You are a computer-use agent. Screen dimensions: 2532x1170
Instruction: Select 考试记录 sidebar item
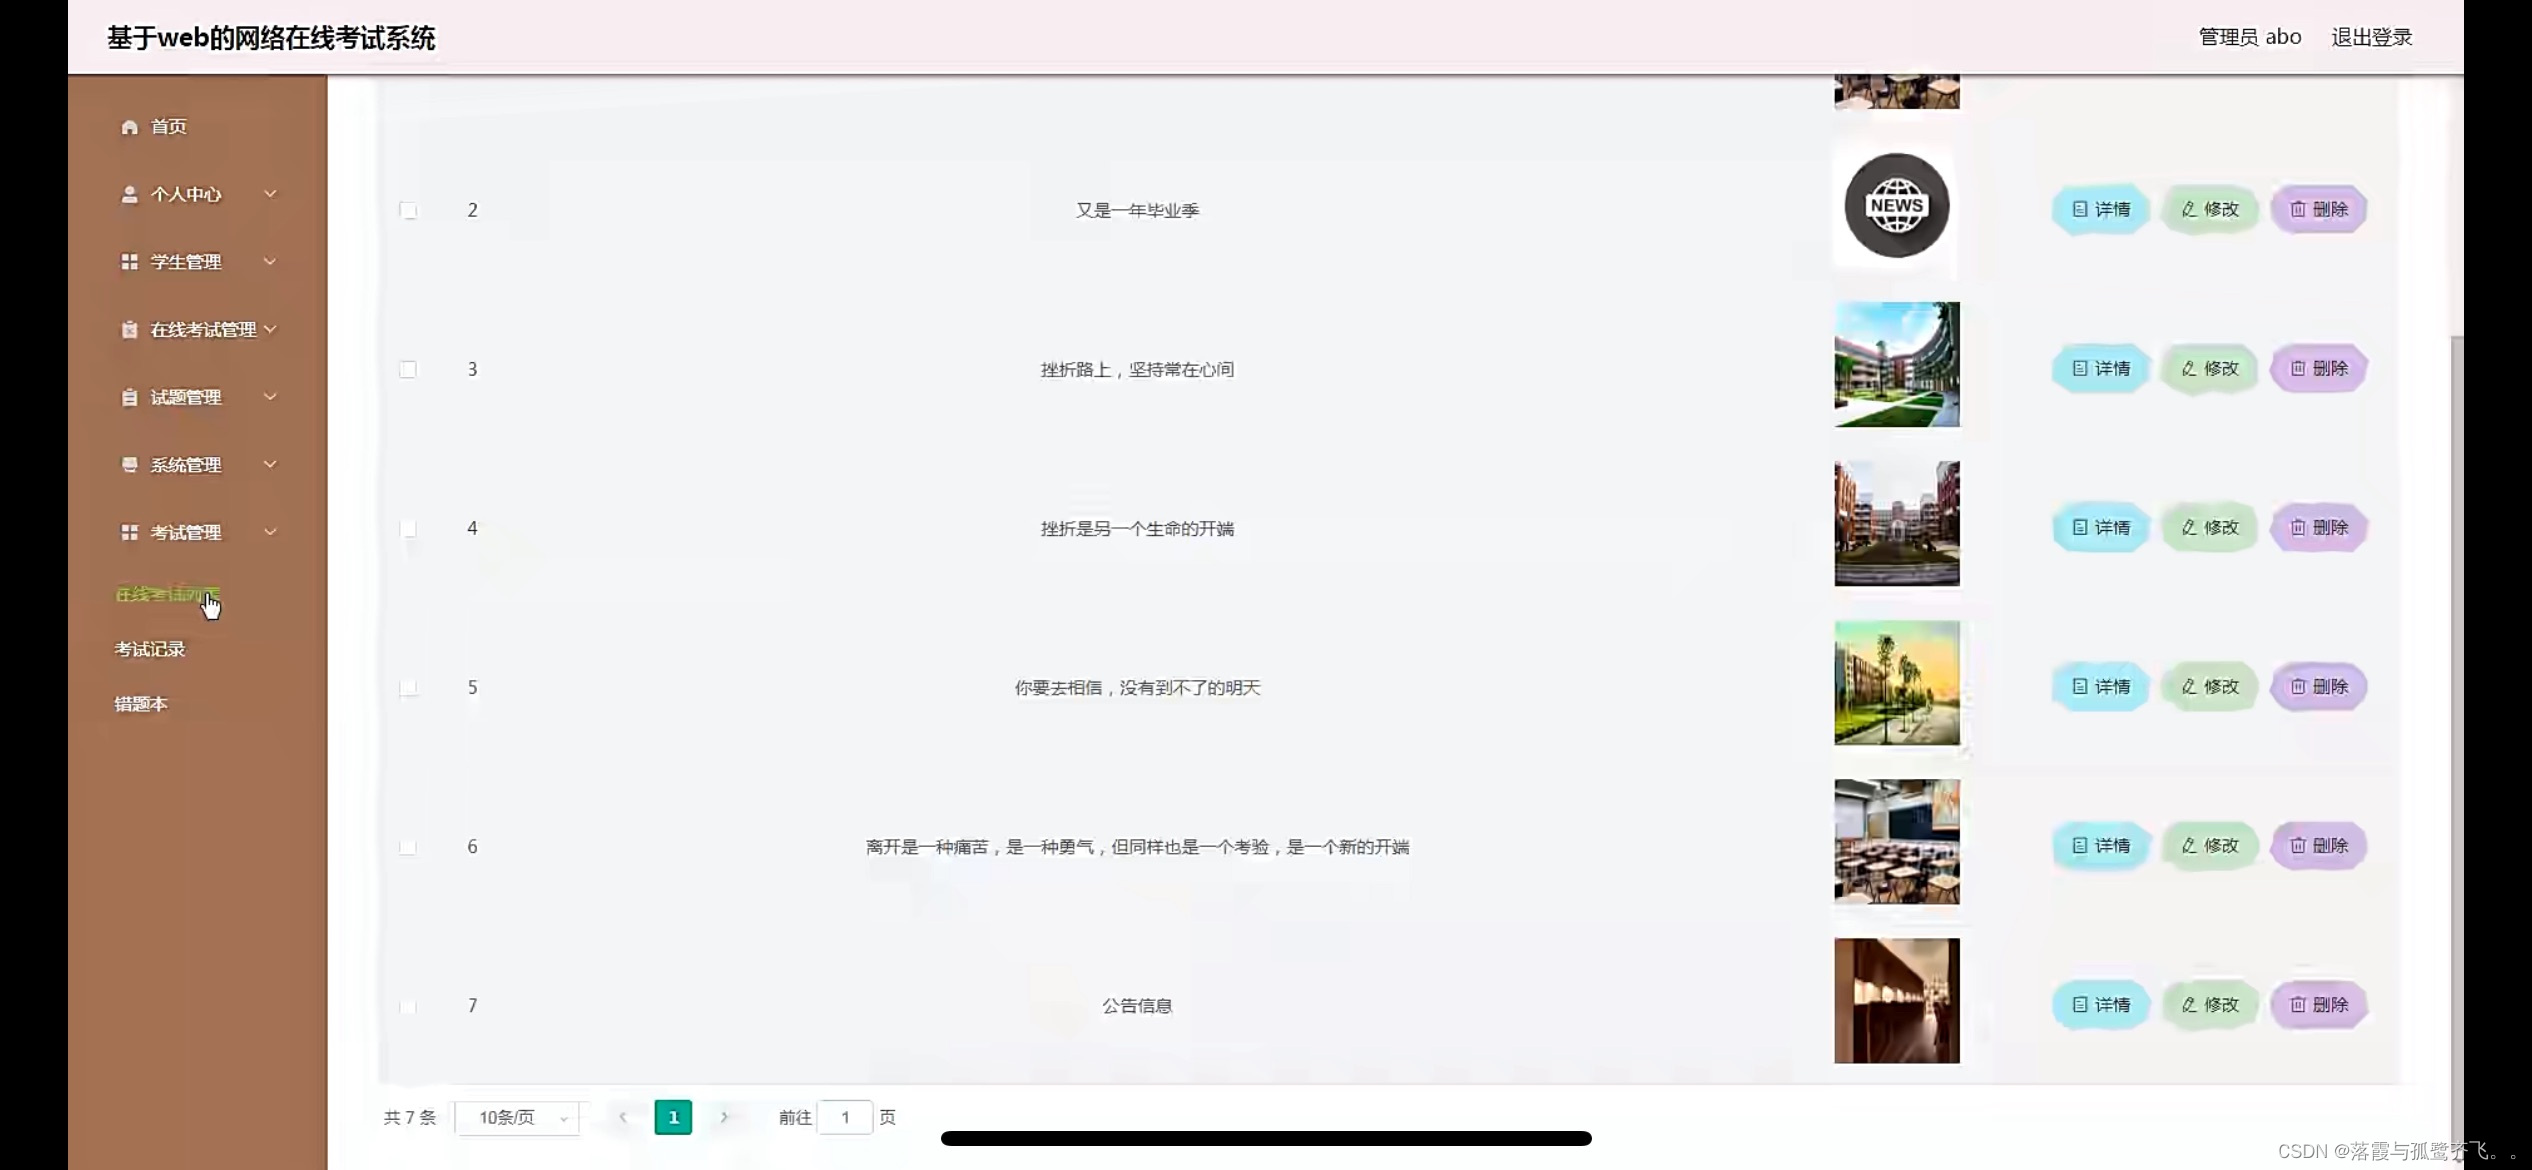click(x=149, y=649)
